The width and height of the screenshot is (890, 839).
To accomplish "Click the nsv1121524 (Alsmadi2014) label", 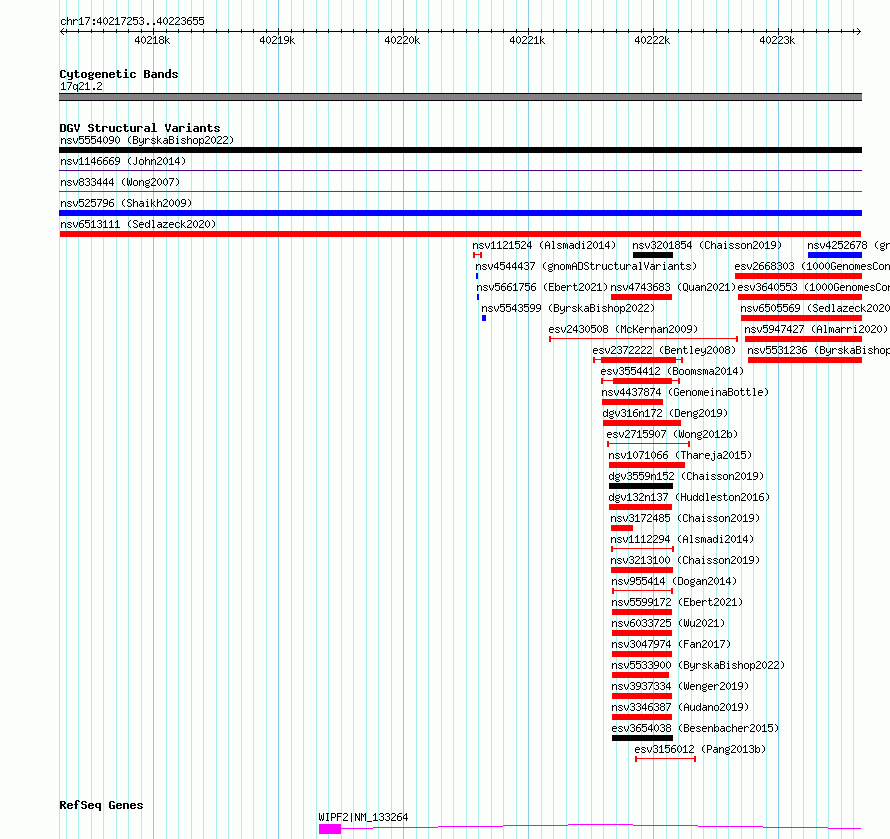I will click(544, 245).
